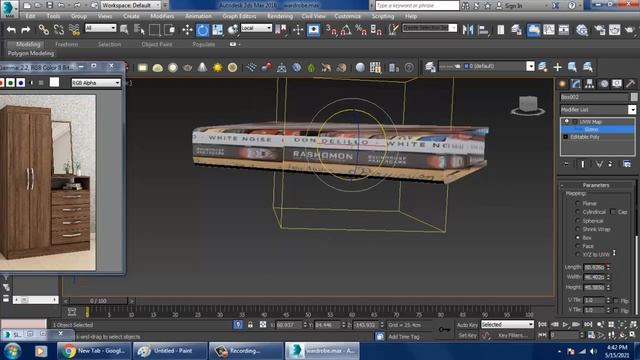This screenshot has height=360, width=640.
Task: Open the Mirror tool
Action: [x=468, y=30]
